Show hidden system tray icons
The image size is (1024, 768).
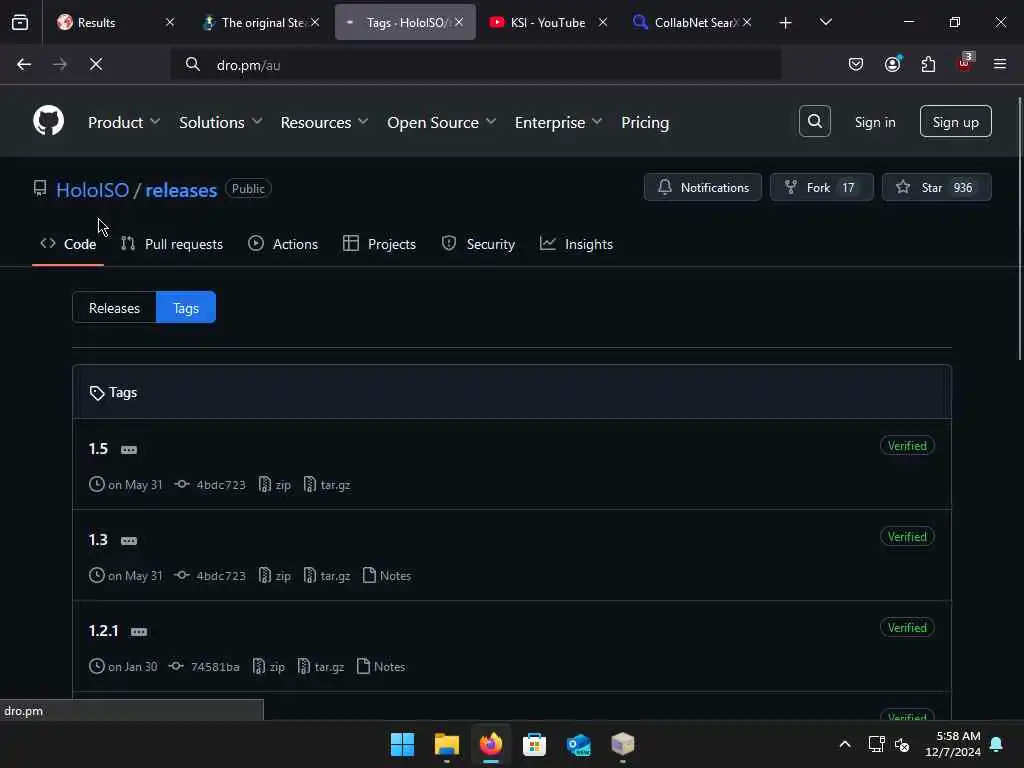844,744
